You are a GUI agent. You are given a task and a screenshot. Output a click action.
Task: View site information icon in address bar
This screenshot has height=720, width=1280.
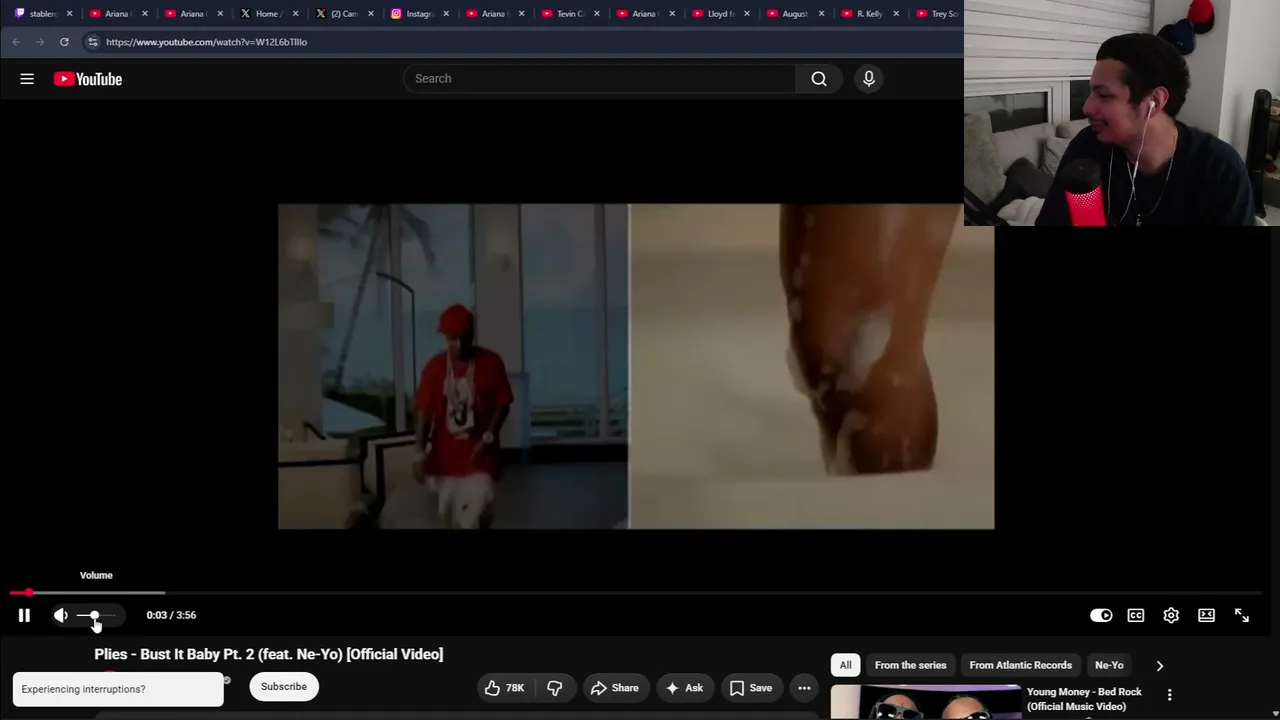coord(92,42)
